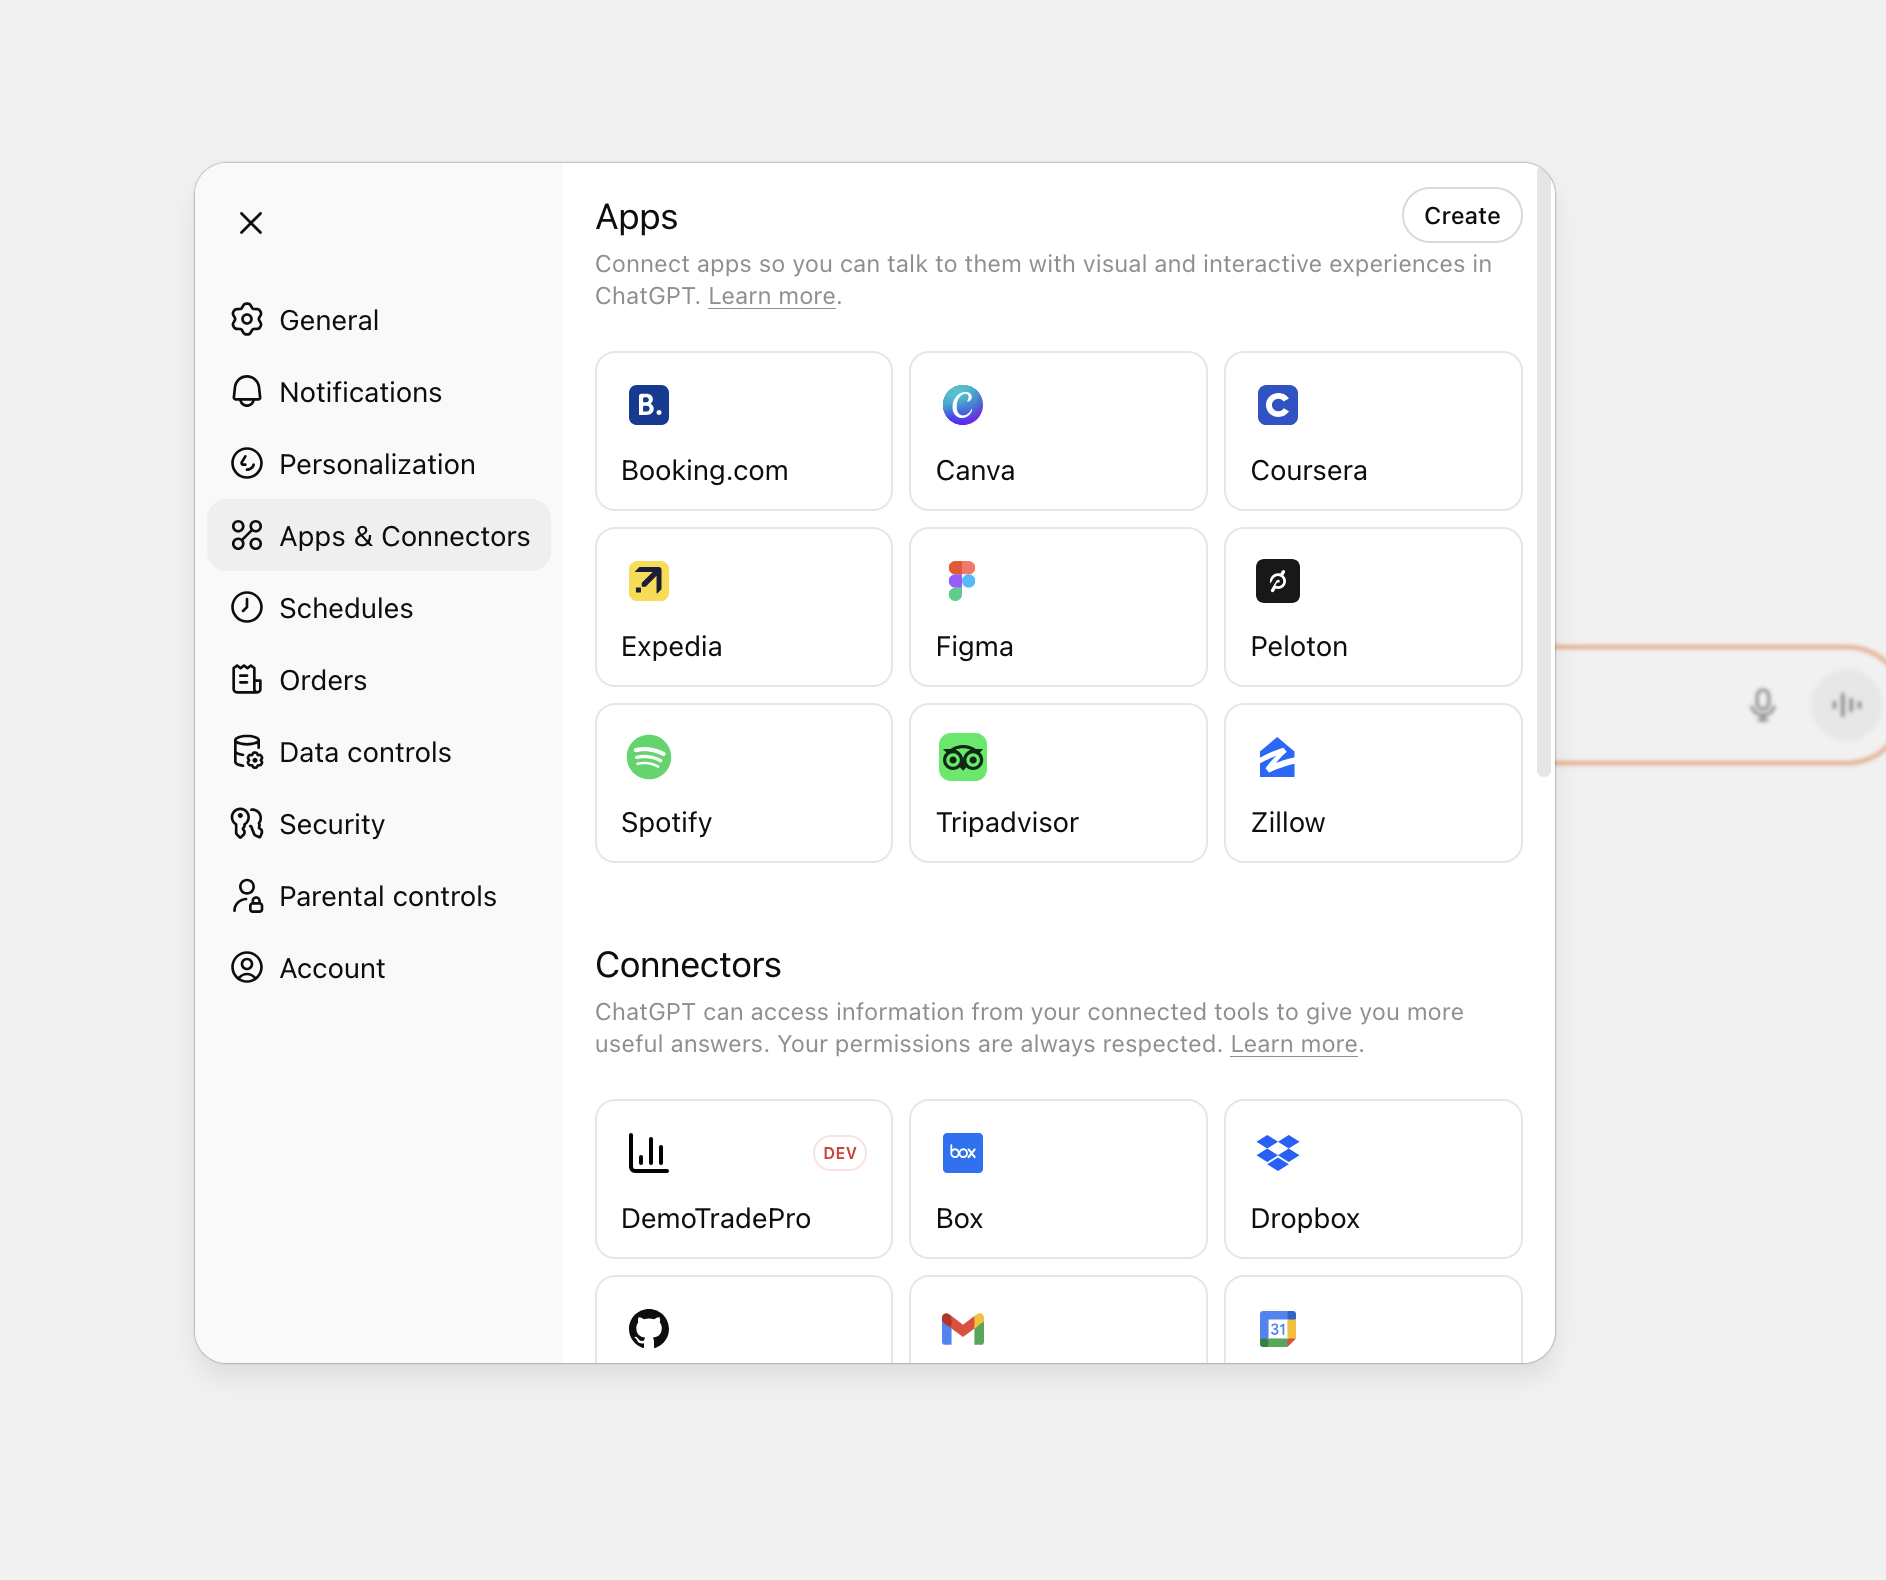Open the Figma app card
This screenshot has width=1886, height=1580.
pos(1057,607)
